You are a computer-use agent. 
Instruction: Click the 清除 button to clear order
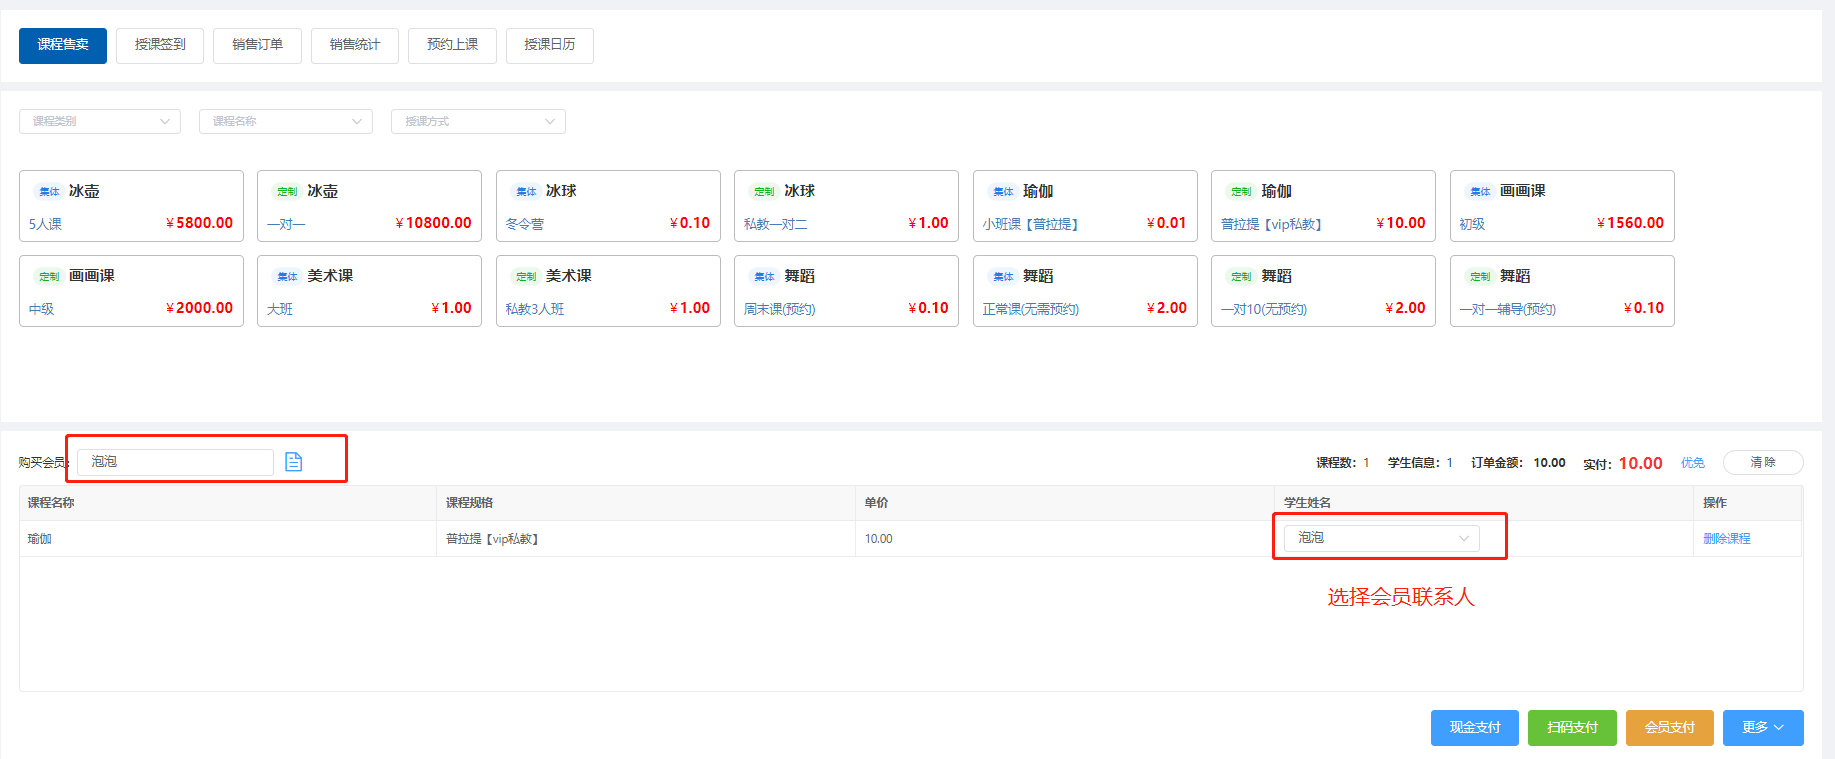1762,462
